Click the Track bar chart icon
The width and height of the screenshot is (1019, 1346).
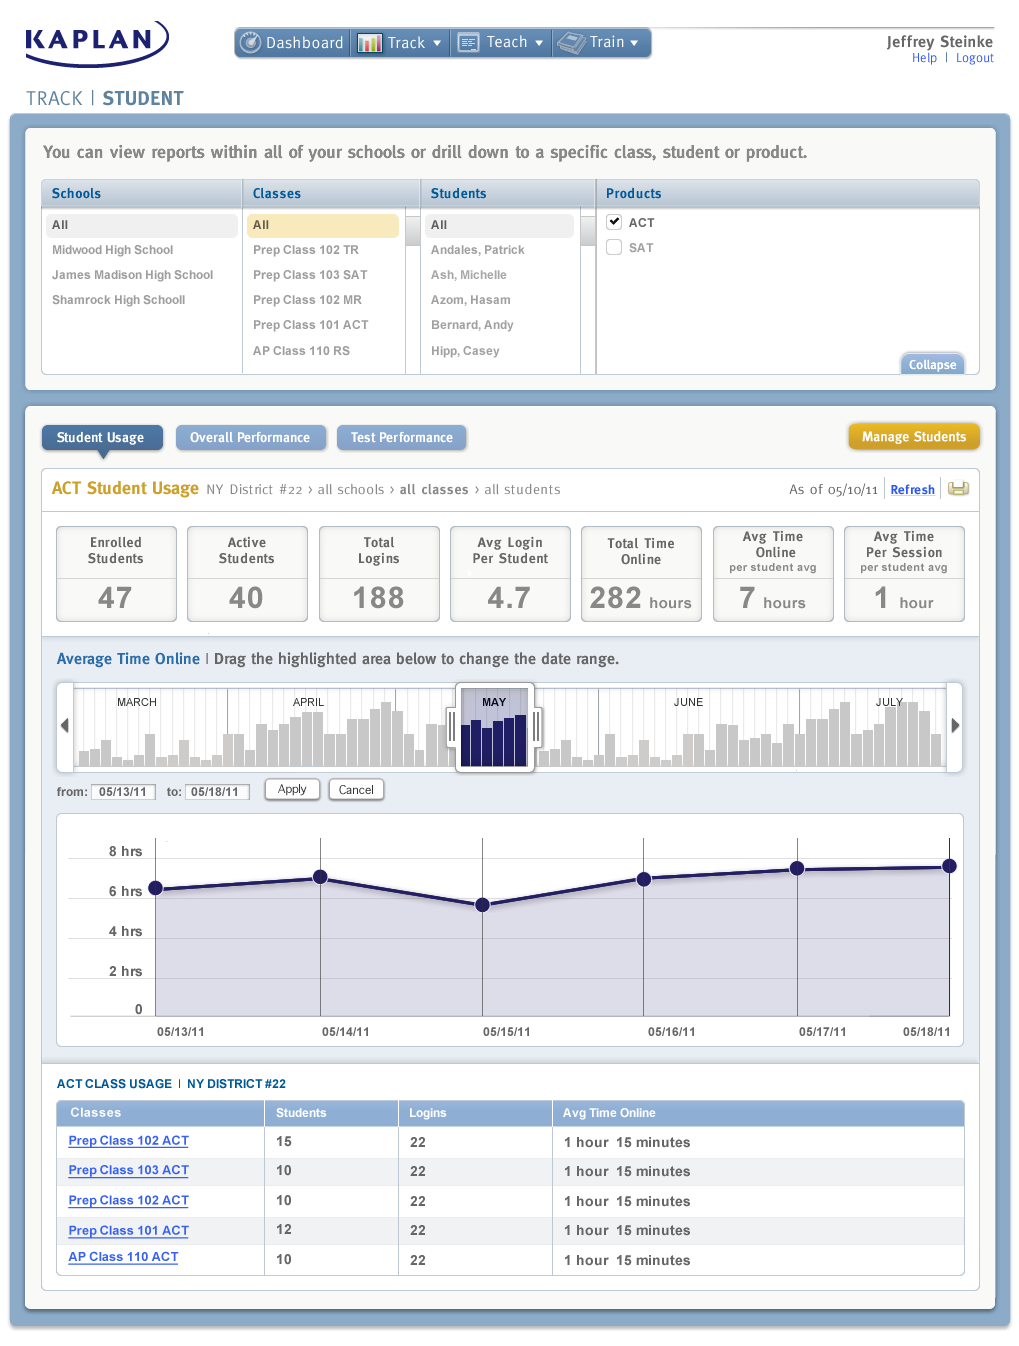pos(369,43)
